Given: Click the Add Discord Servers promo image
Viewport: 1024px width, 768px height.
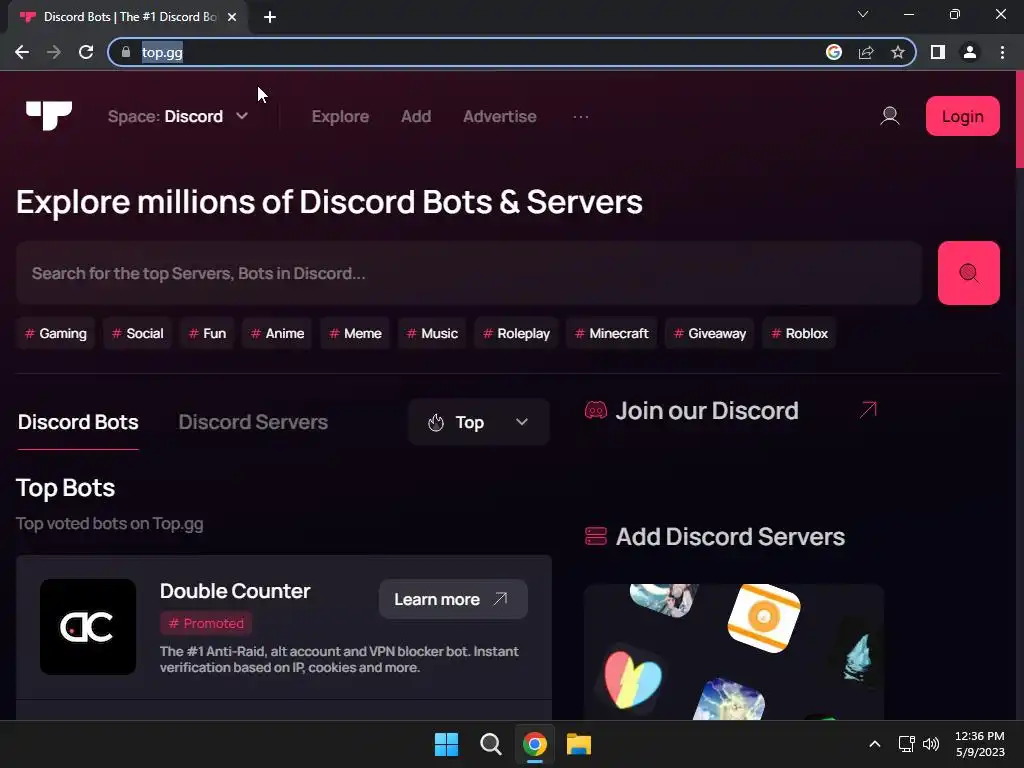Looking at the screenshot, I should coord(733,652).
